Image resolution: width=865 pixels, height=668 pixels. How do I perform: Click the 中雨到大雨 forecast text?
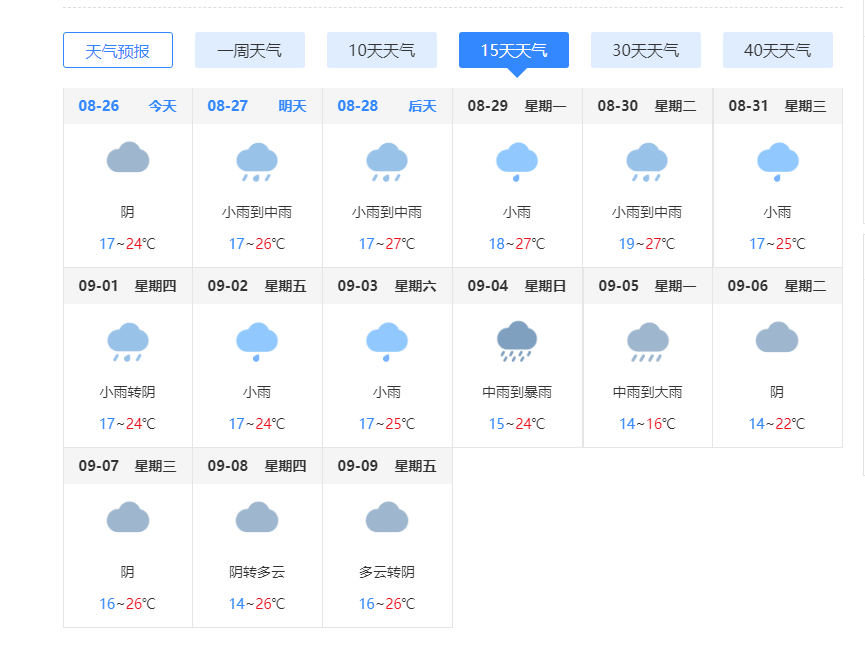(648, 392)
